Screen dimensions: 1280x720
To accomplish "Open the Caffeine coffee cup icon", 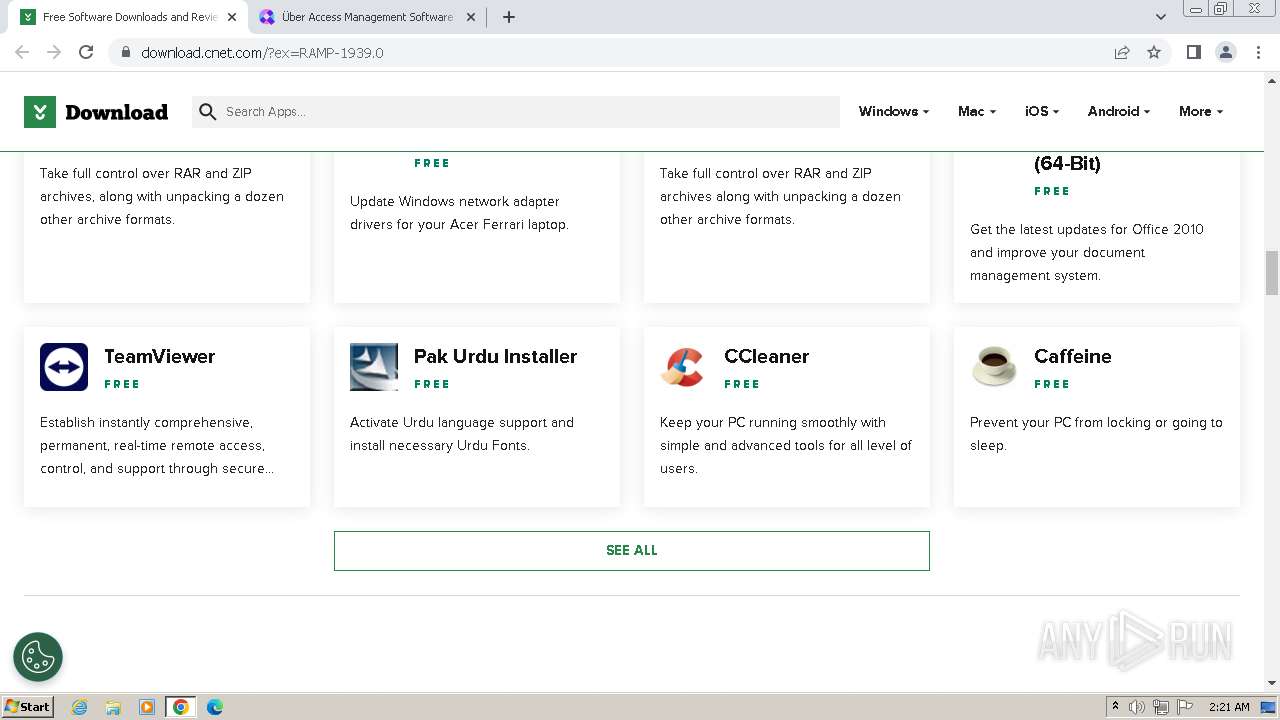I will (x=994, y=367).
